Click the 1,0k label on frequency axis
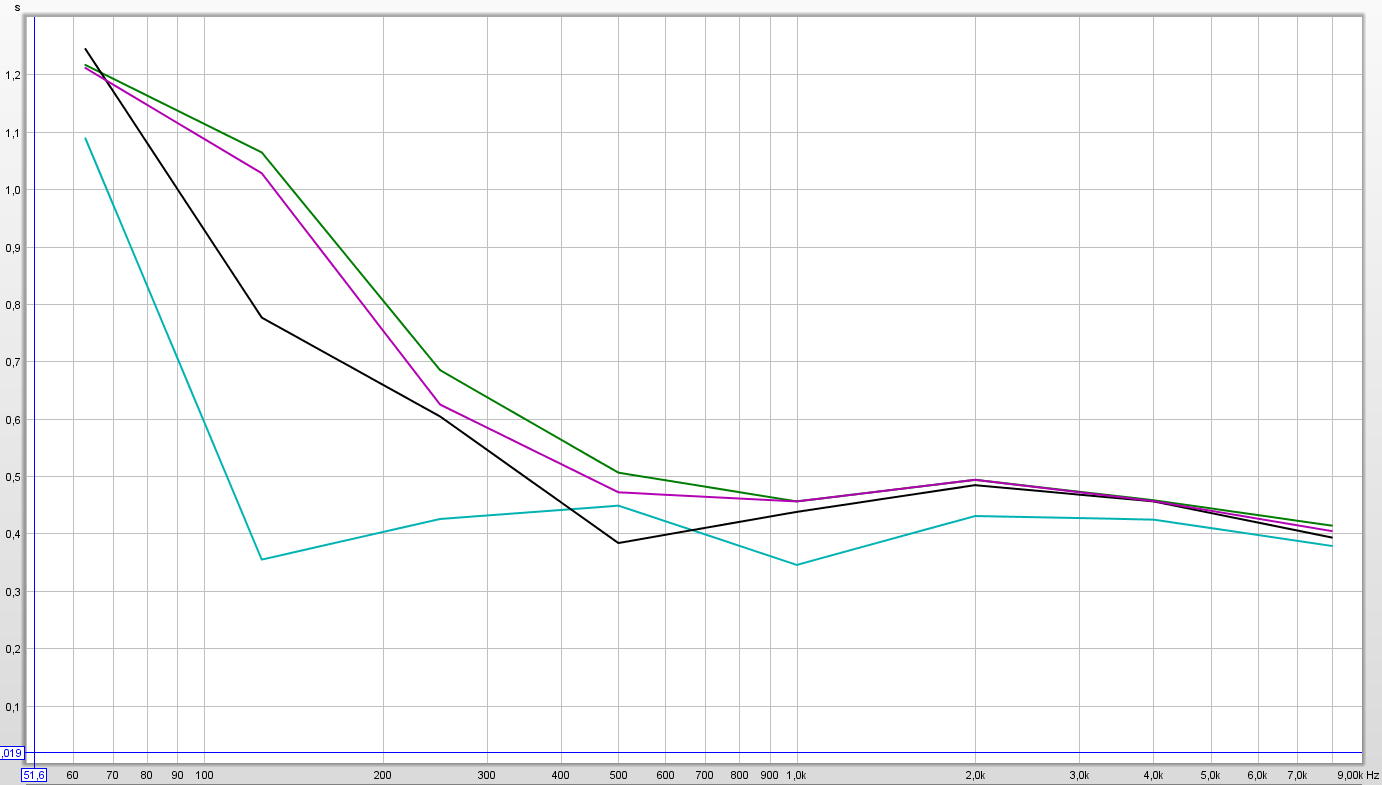 [x=797, y=775]
